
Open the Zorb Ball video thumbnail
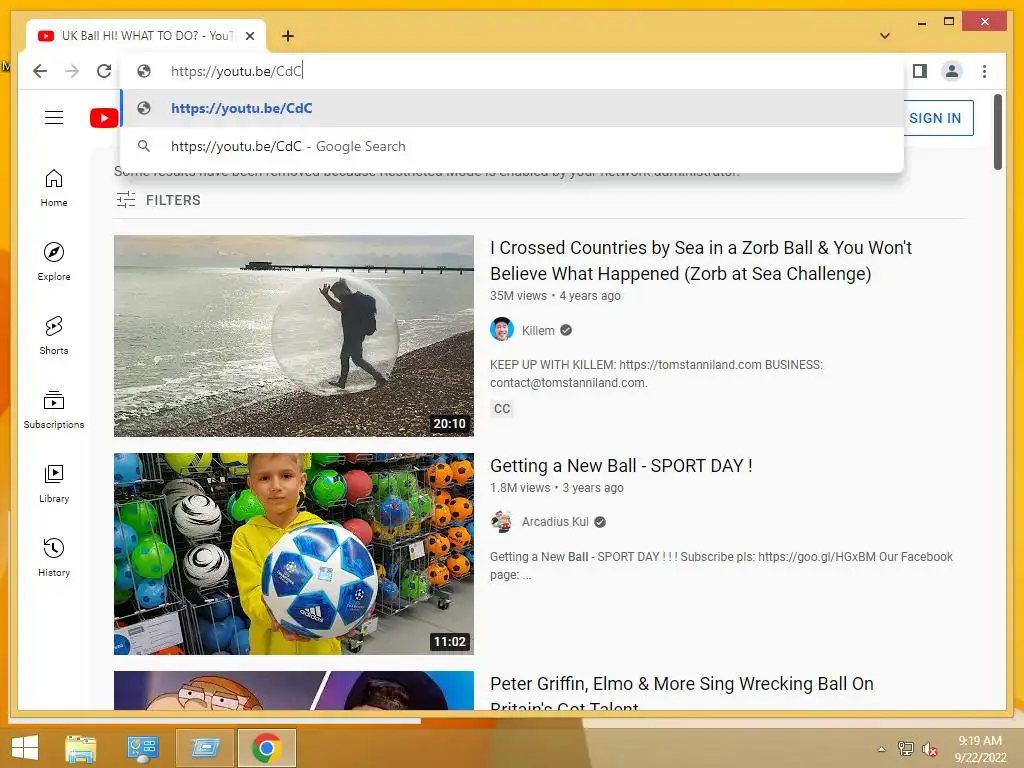[x=294, y=336]
